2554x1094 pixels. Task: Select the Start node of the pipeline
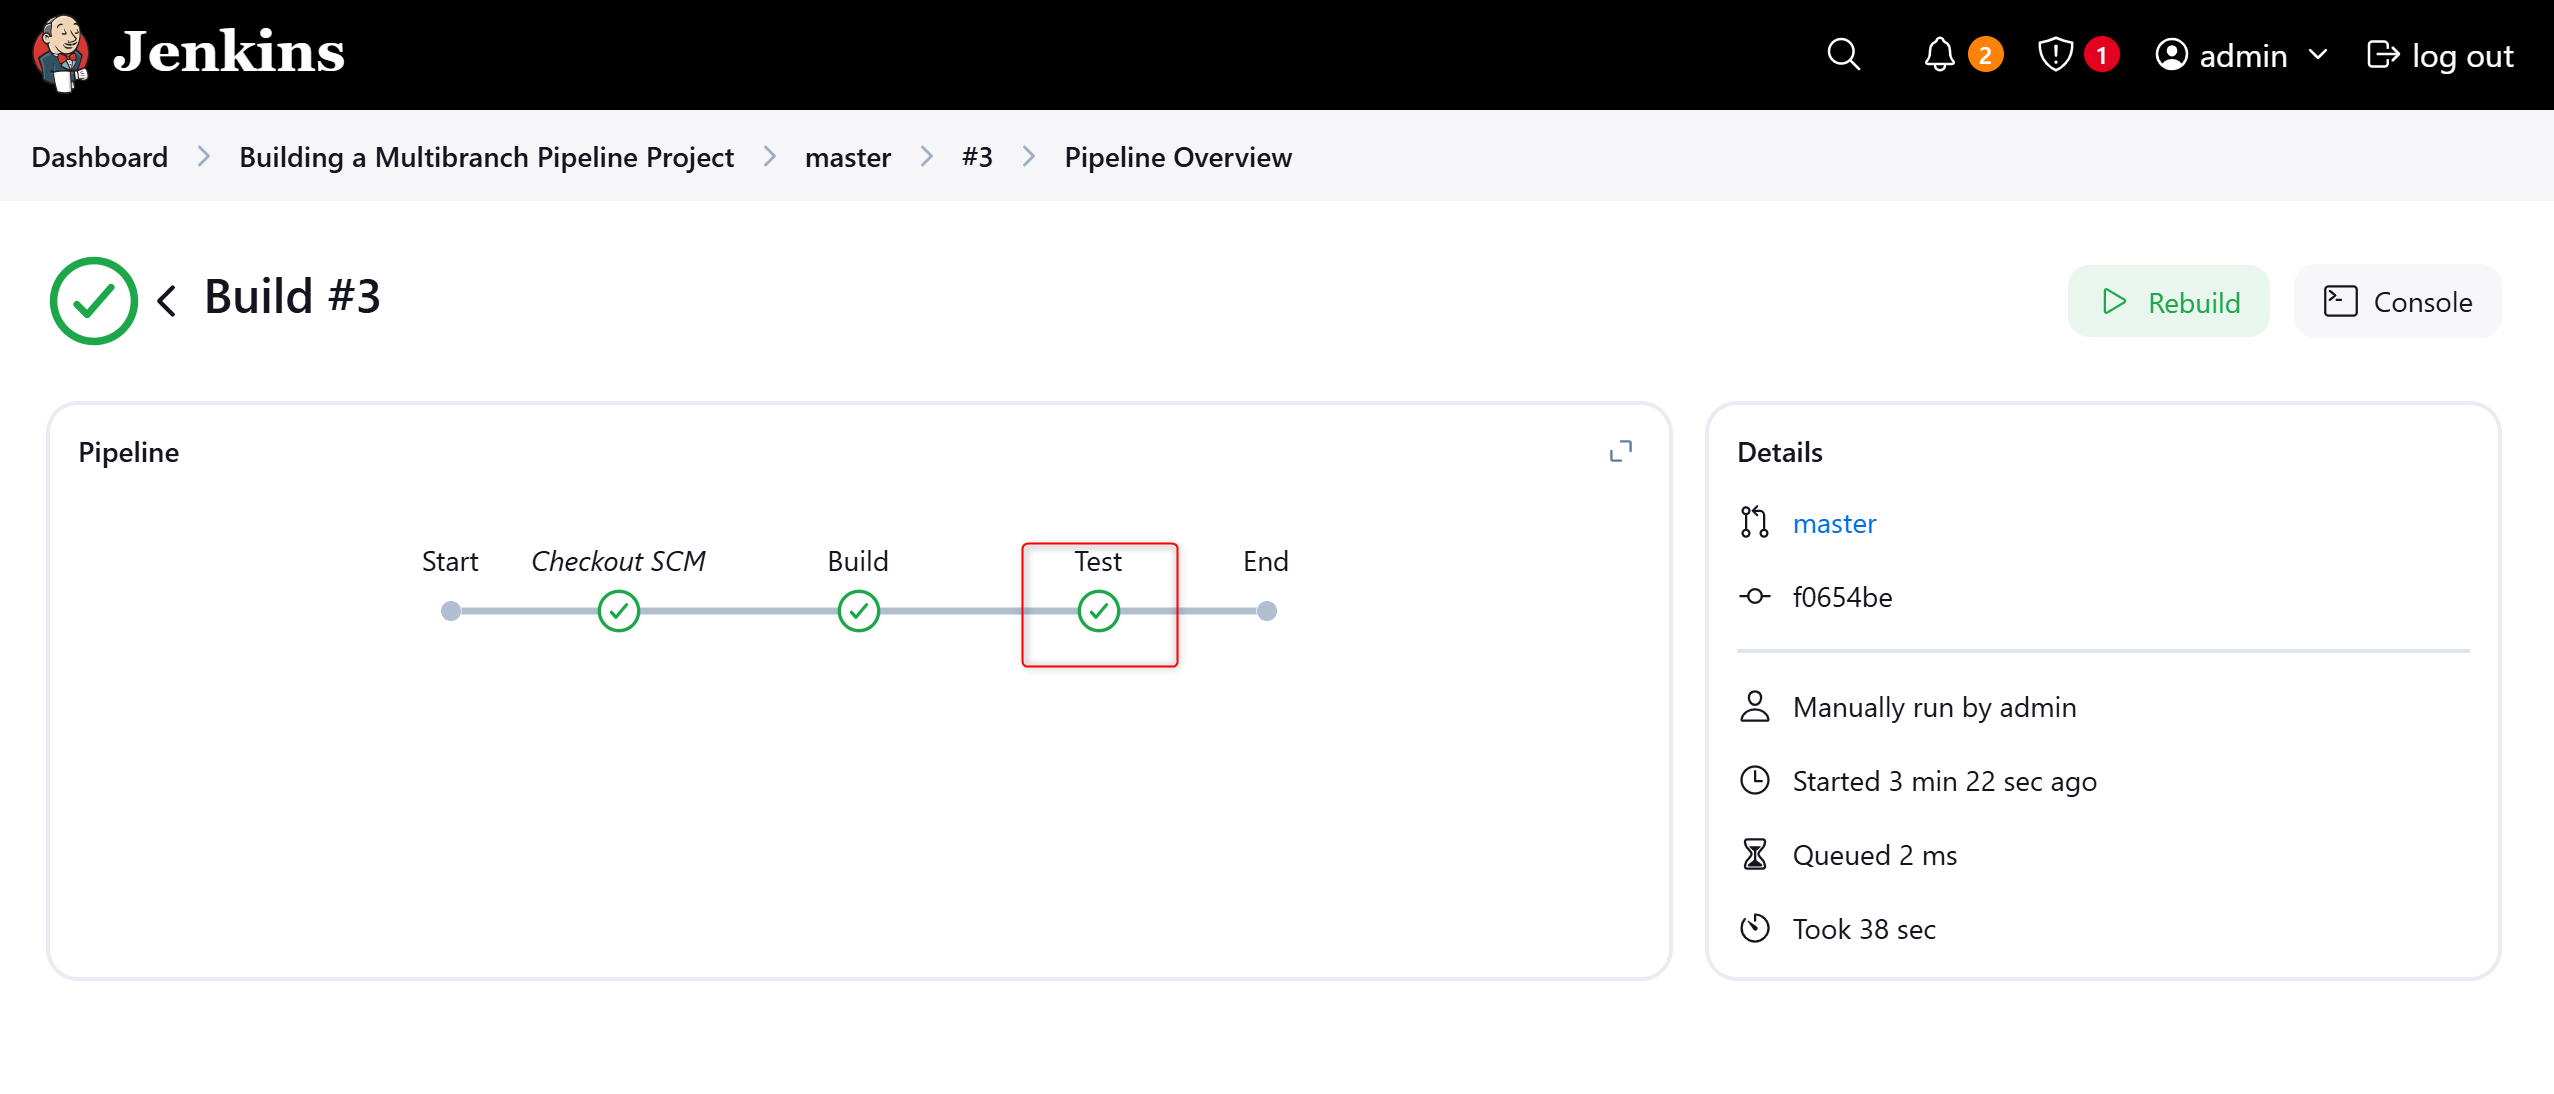(x=451, y=611)
